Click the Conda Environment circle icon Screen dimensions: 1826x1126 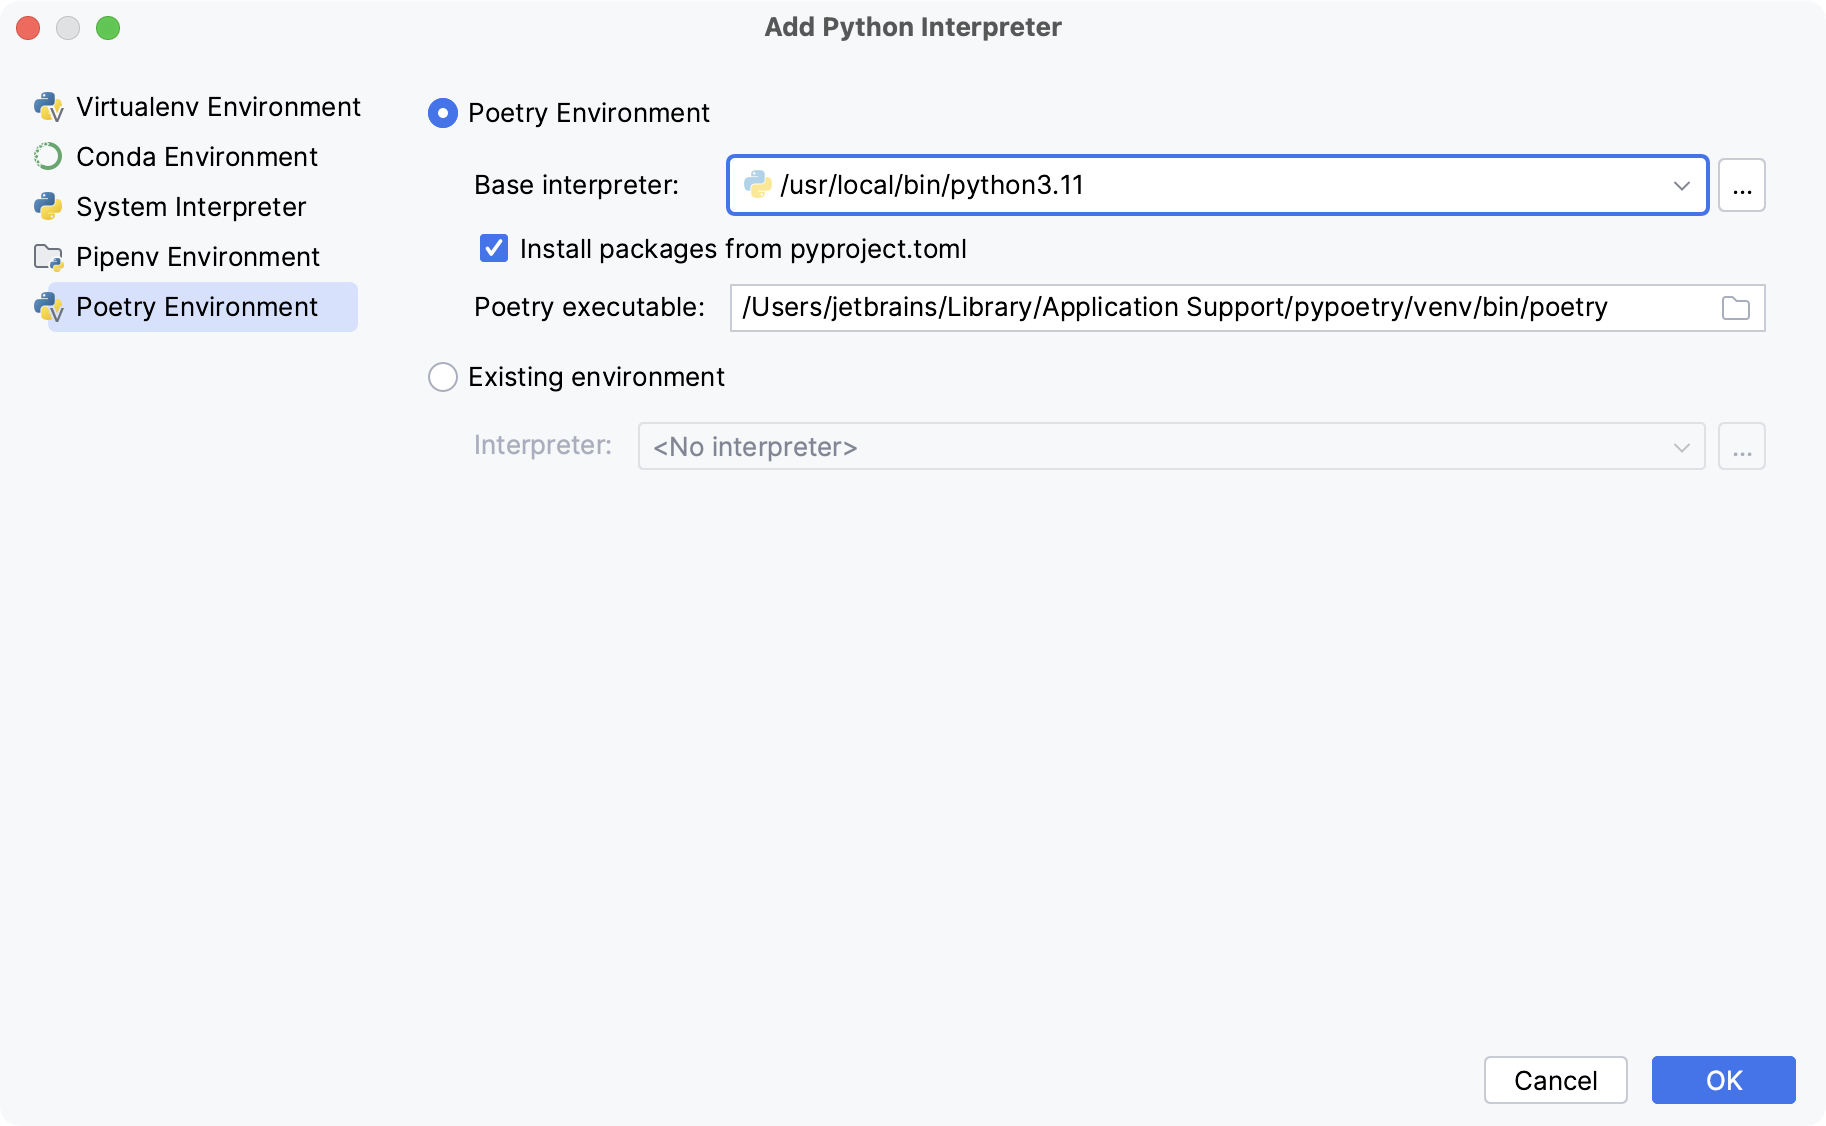pos(48,157)
